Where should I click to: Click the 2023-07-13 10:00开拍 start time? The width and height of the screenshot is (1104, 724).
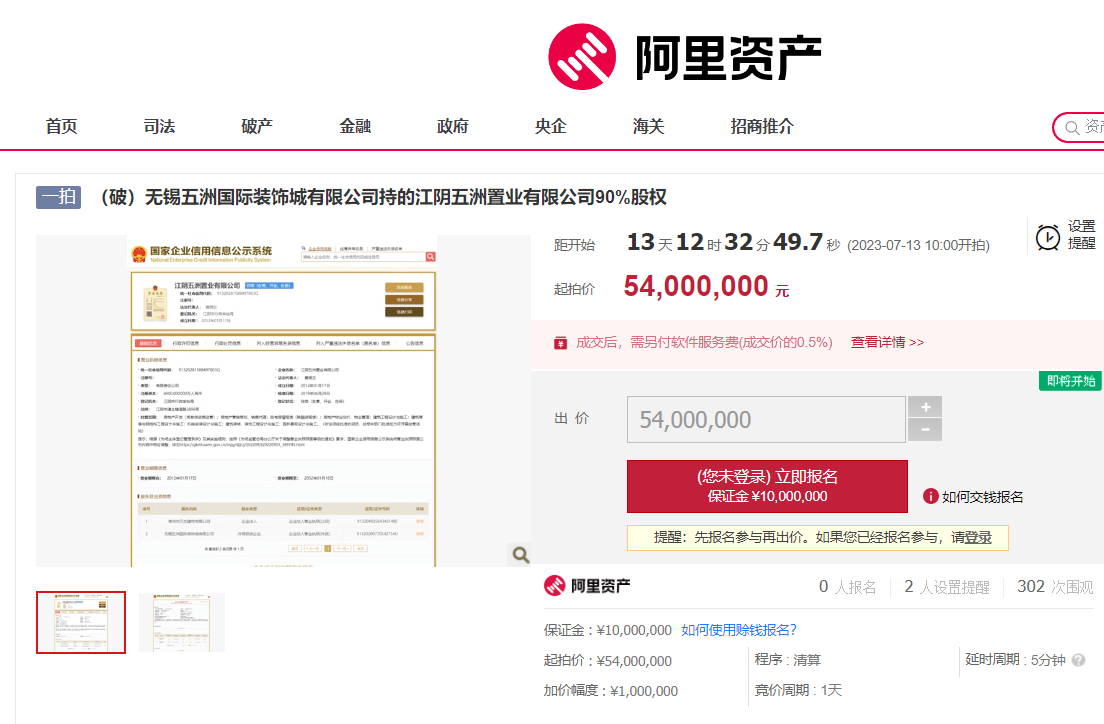point(918,245)
